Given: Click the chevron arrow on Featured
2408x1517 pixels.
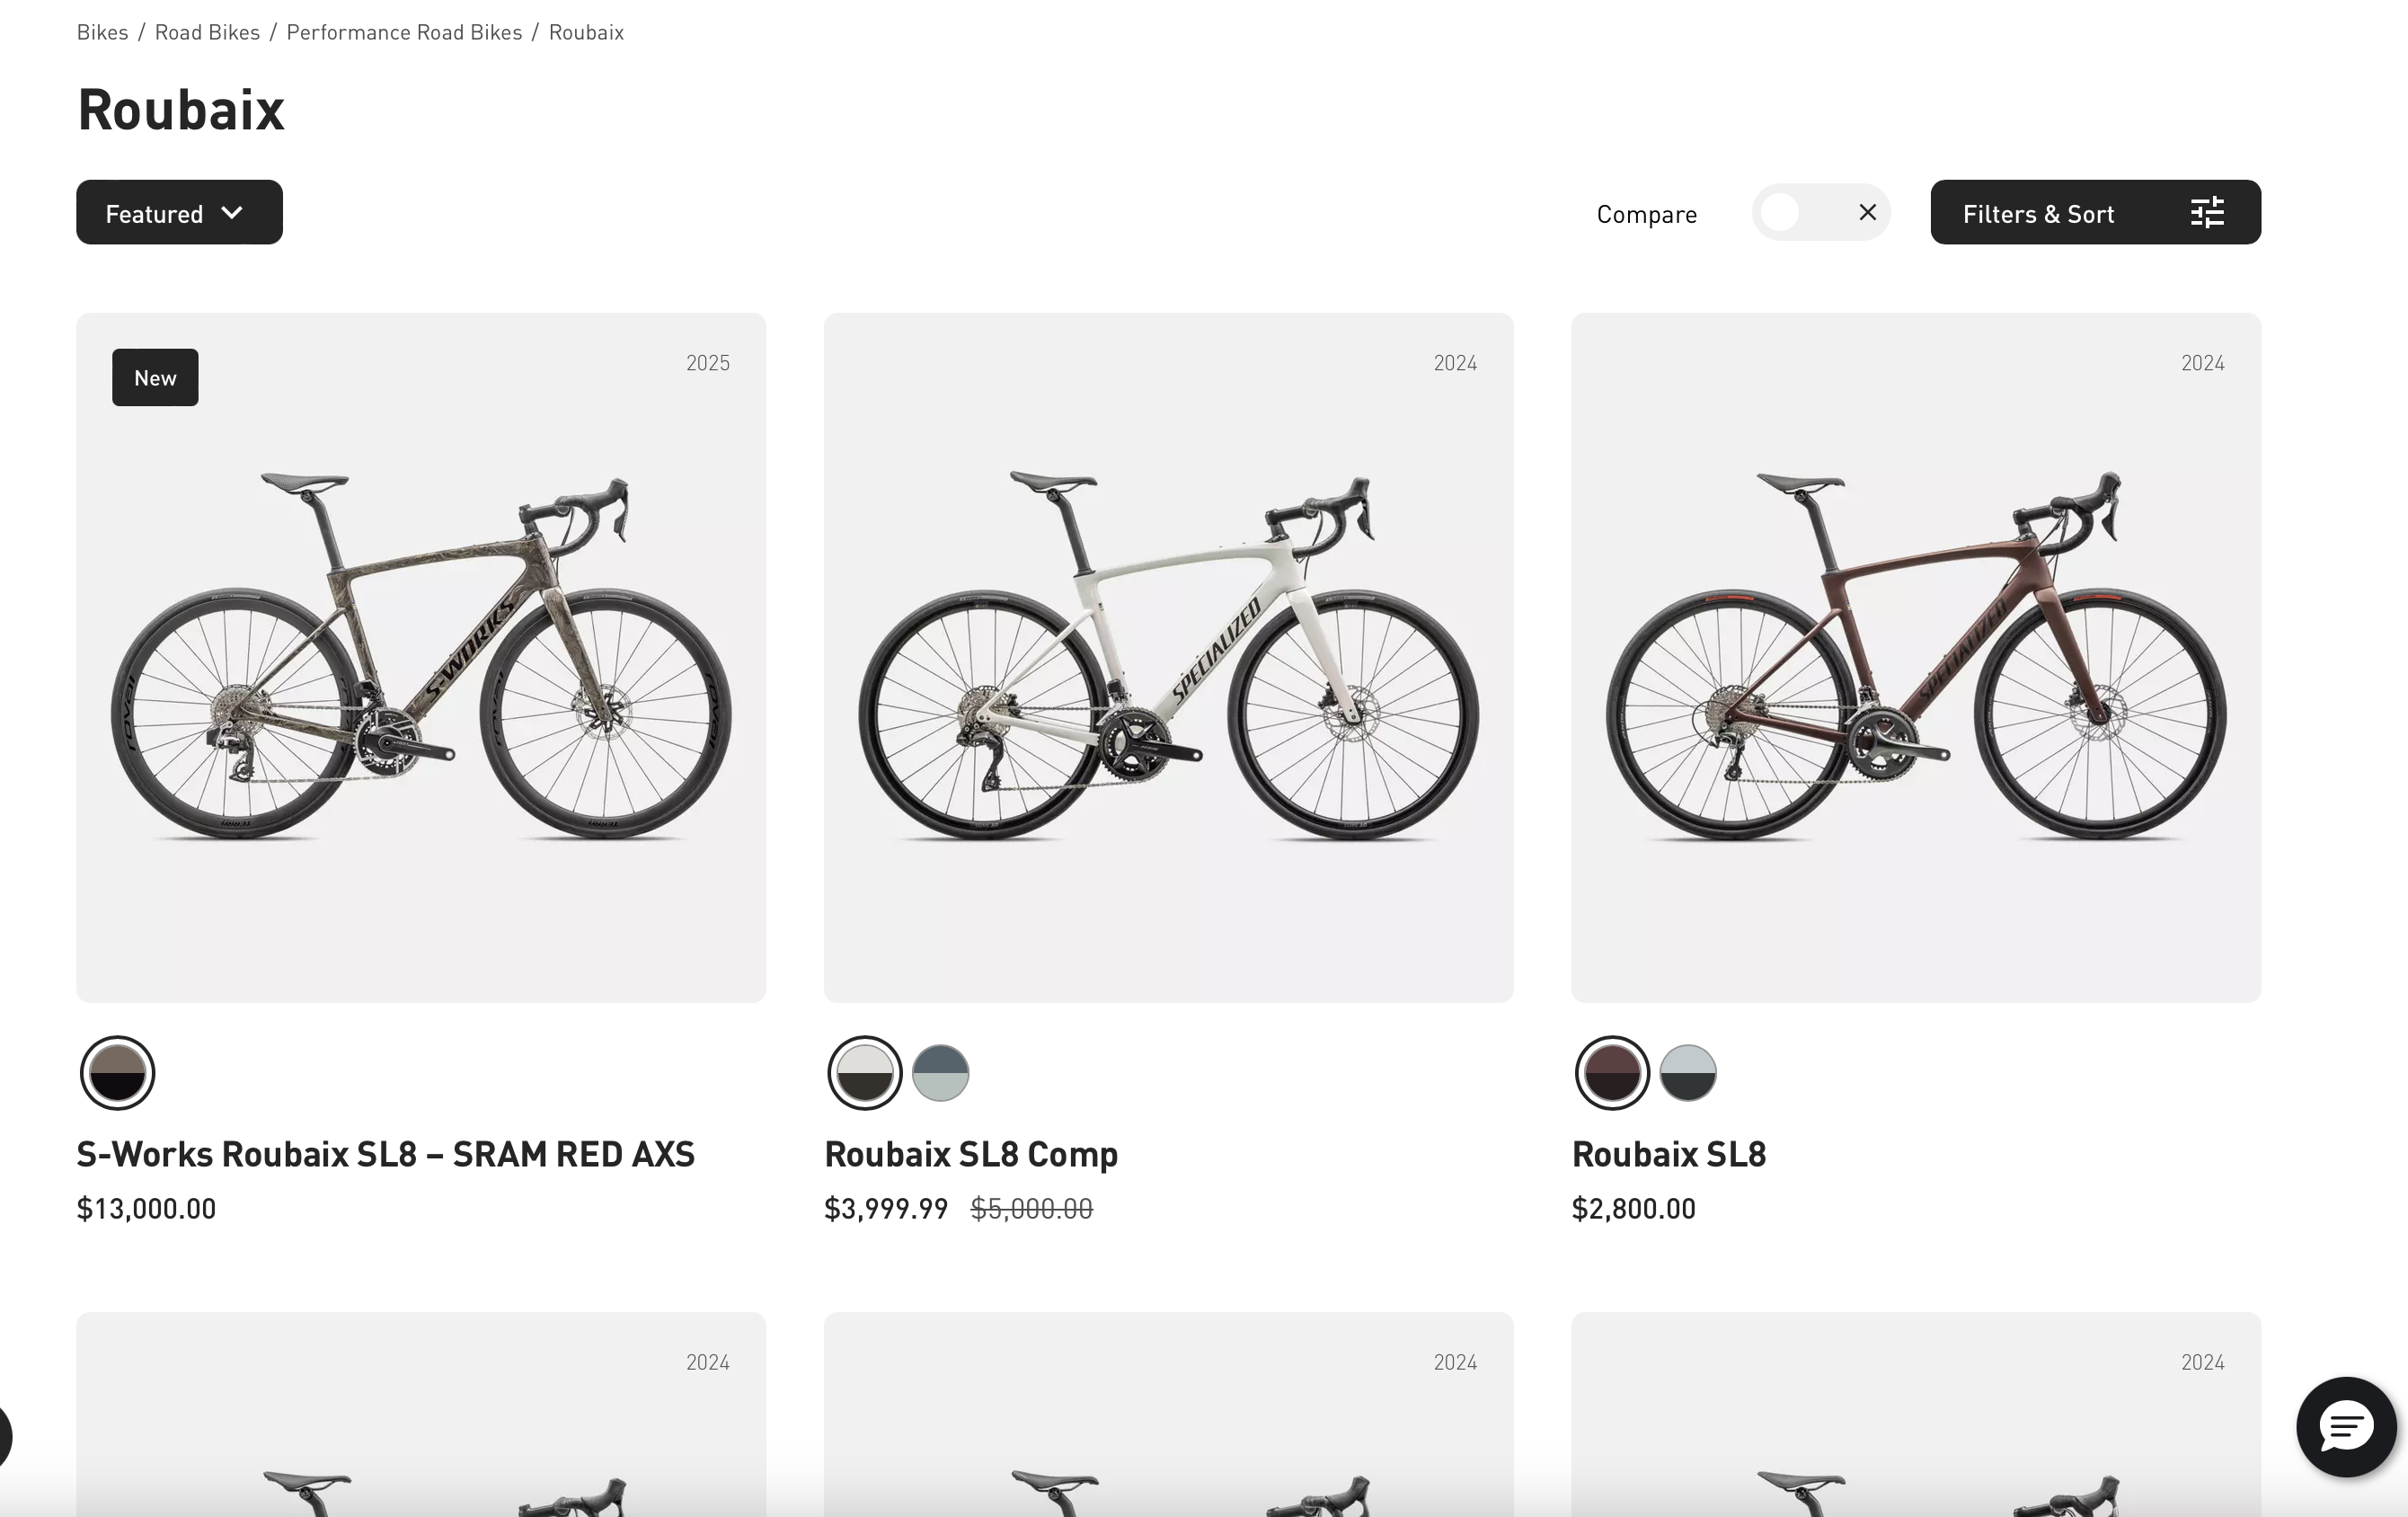Looking at the screenshot, I should 232,212.
